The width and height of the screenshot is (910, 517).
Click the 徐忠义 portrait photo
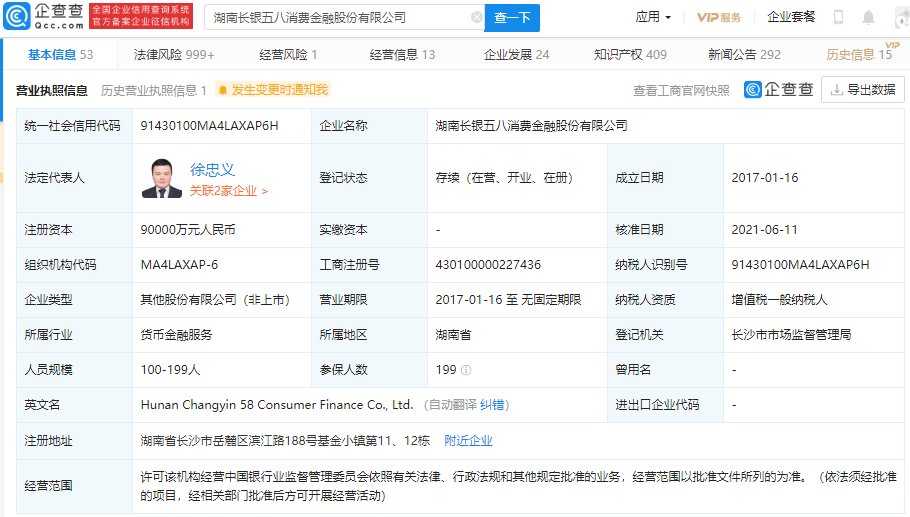pos(162,178)
